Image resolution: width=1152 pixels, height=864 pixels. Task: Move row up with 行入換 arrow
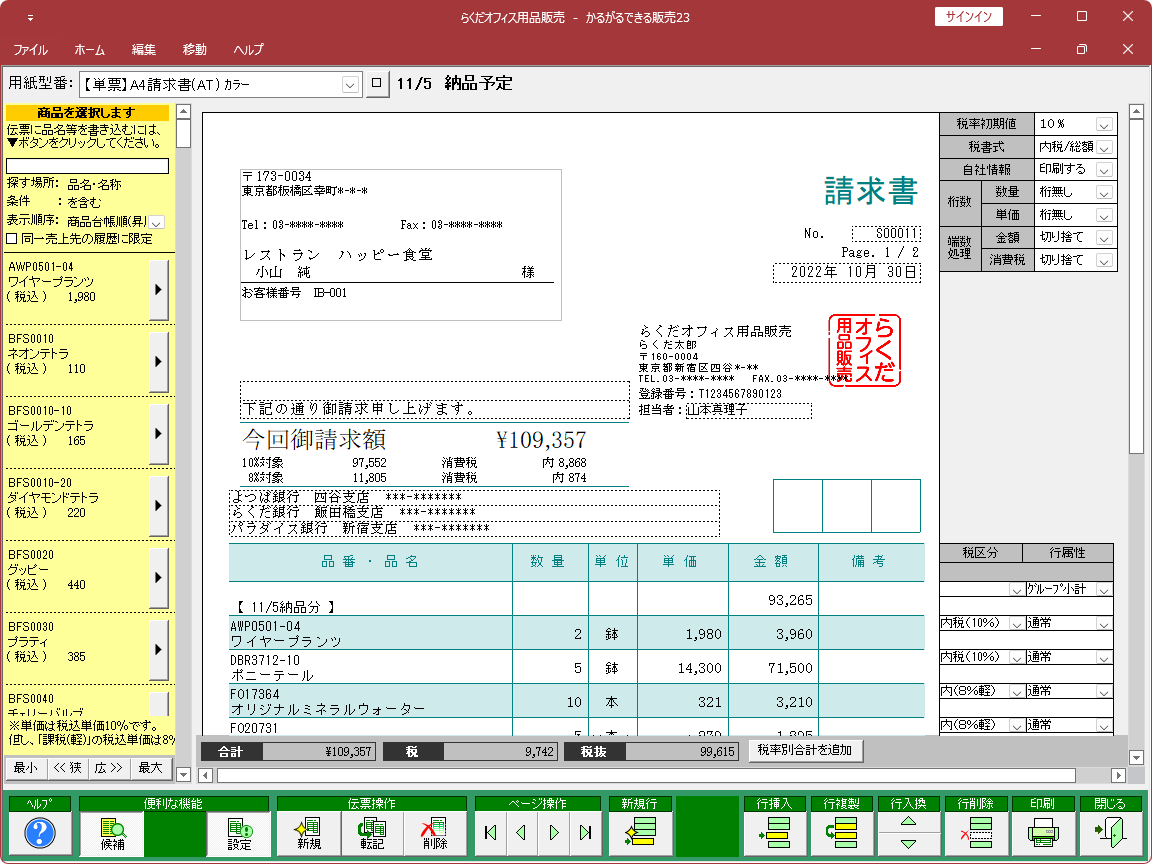click(x=909, y=822)
